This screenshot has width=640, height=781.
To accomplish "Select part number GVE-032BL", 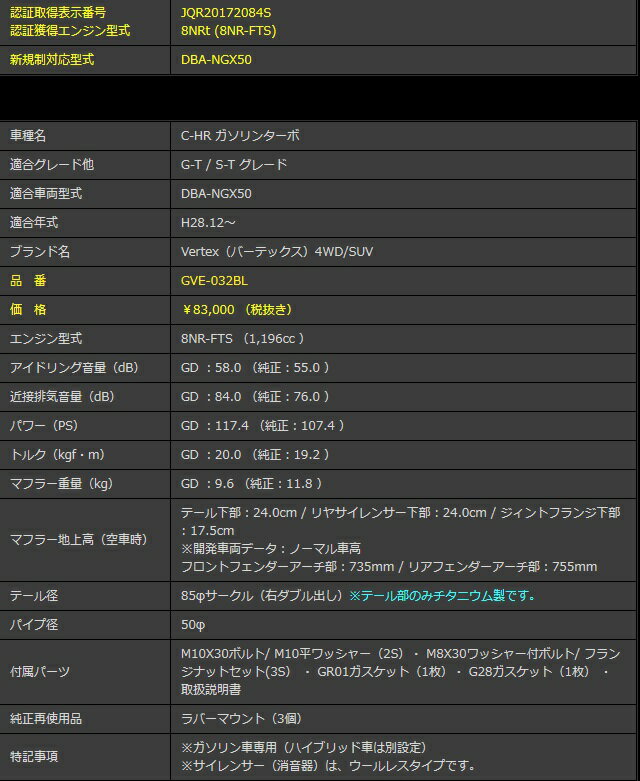I will [x=214, y=280].
